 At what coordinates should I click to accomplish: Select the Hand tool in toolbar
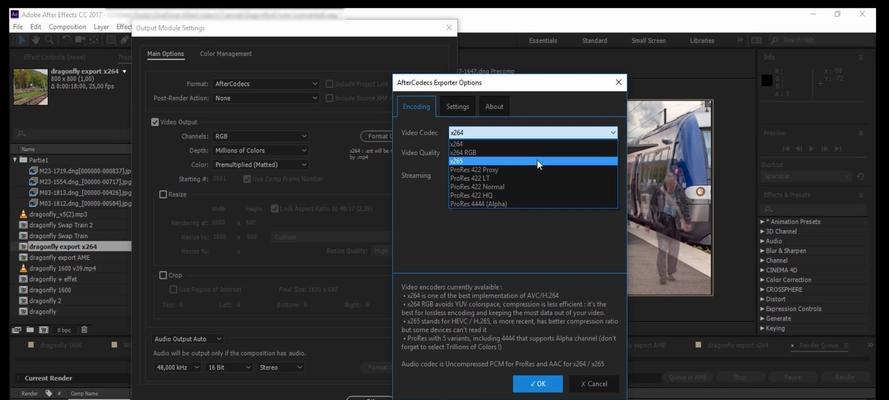tap(36, 40)
